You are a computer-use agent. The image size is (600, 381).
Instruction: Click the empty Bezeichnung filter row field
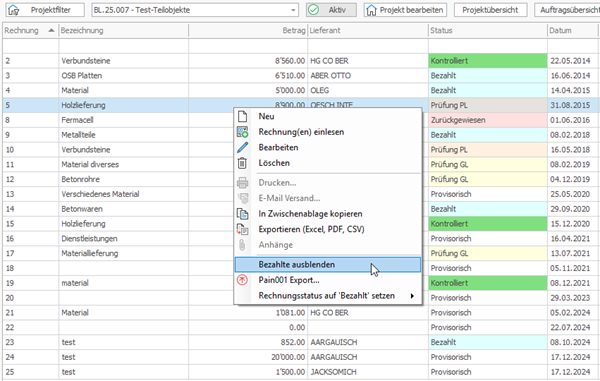pyautogui.click(x=123, y=46)
